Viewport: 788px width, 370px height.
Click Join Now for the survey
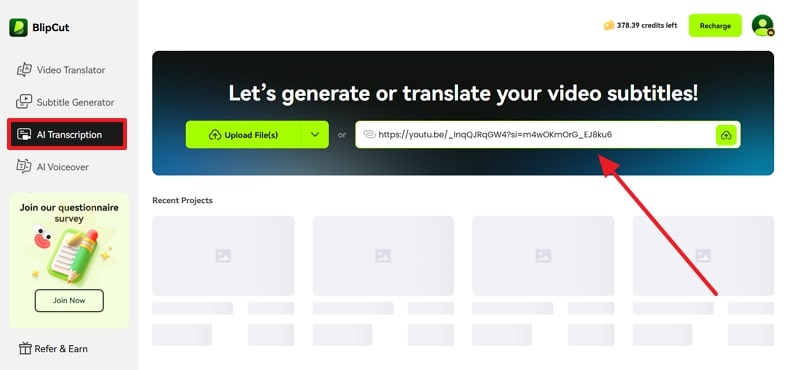pyautogui.click(x=69, y=301)
